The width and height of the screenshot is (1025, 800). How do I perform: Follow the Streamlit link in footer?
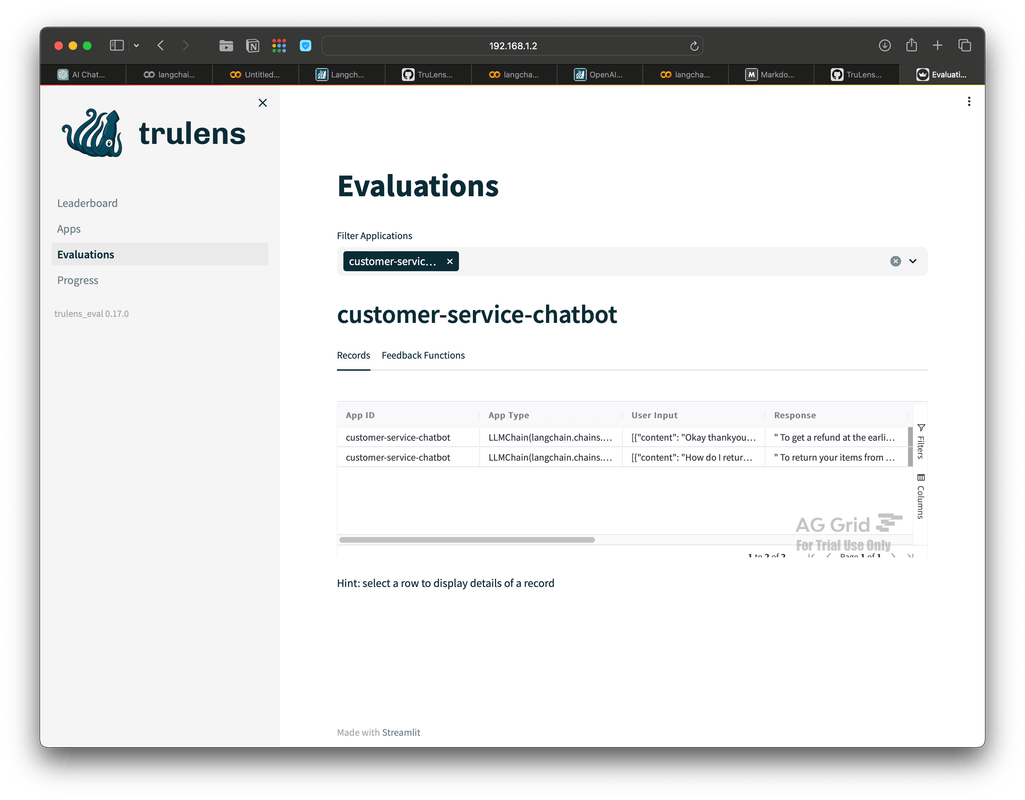[401, 732]
